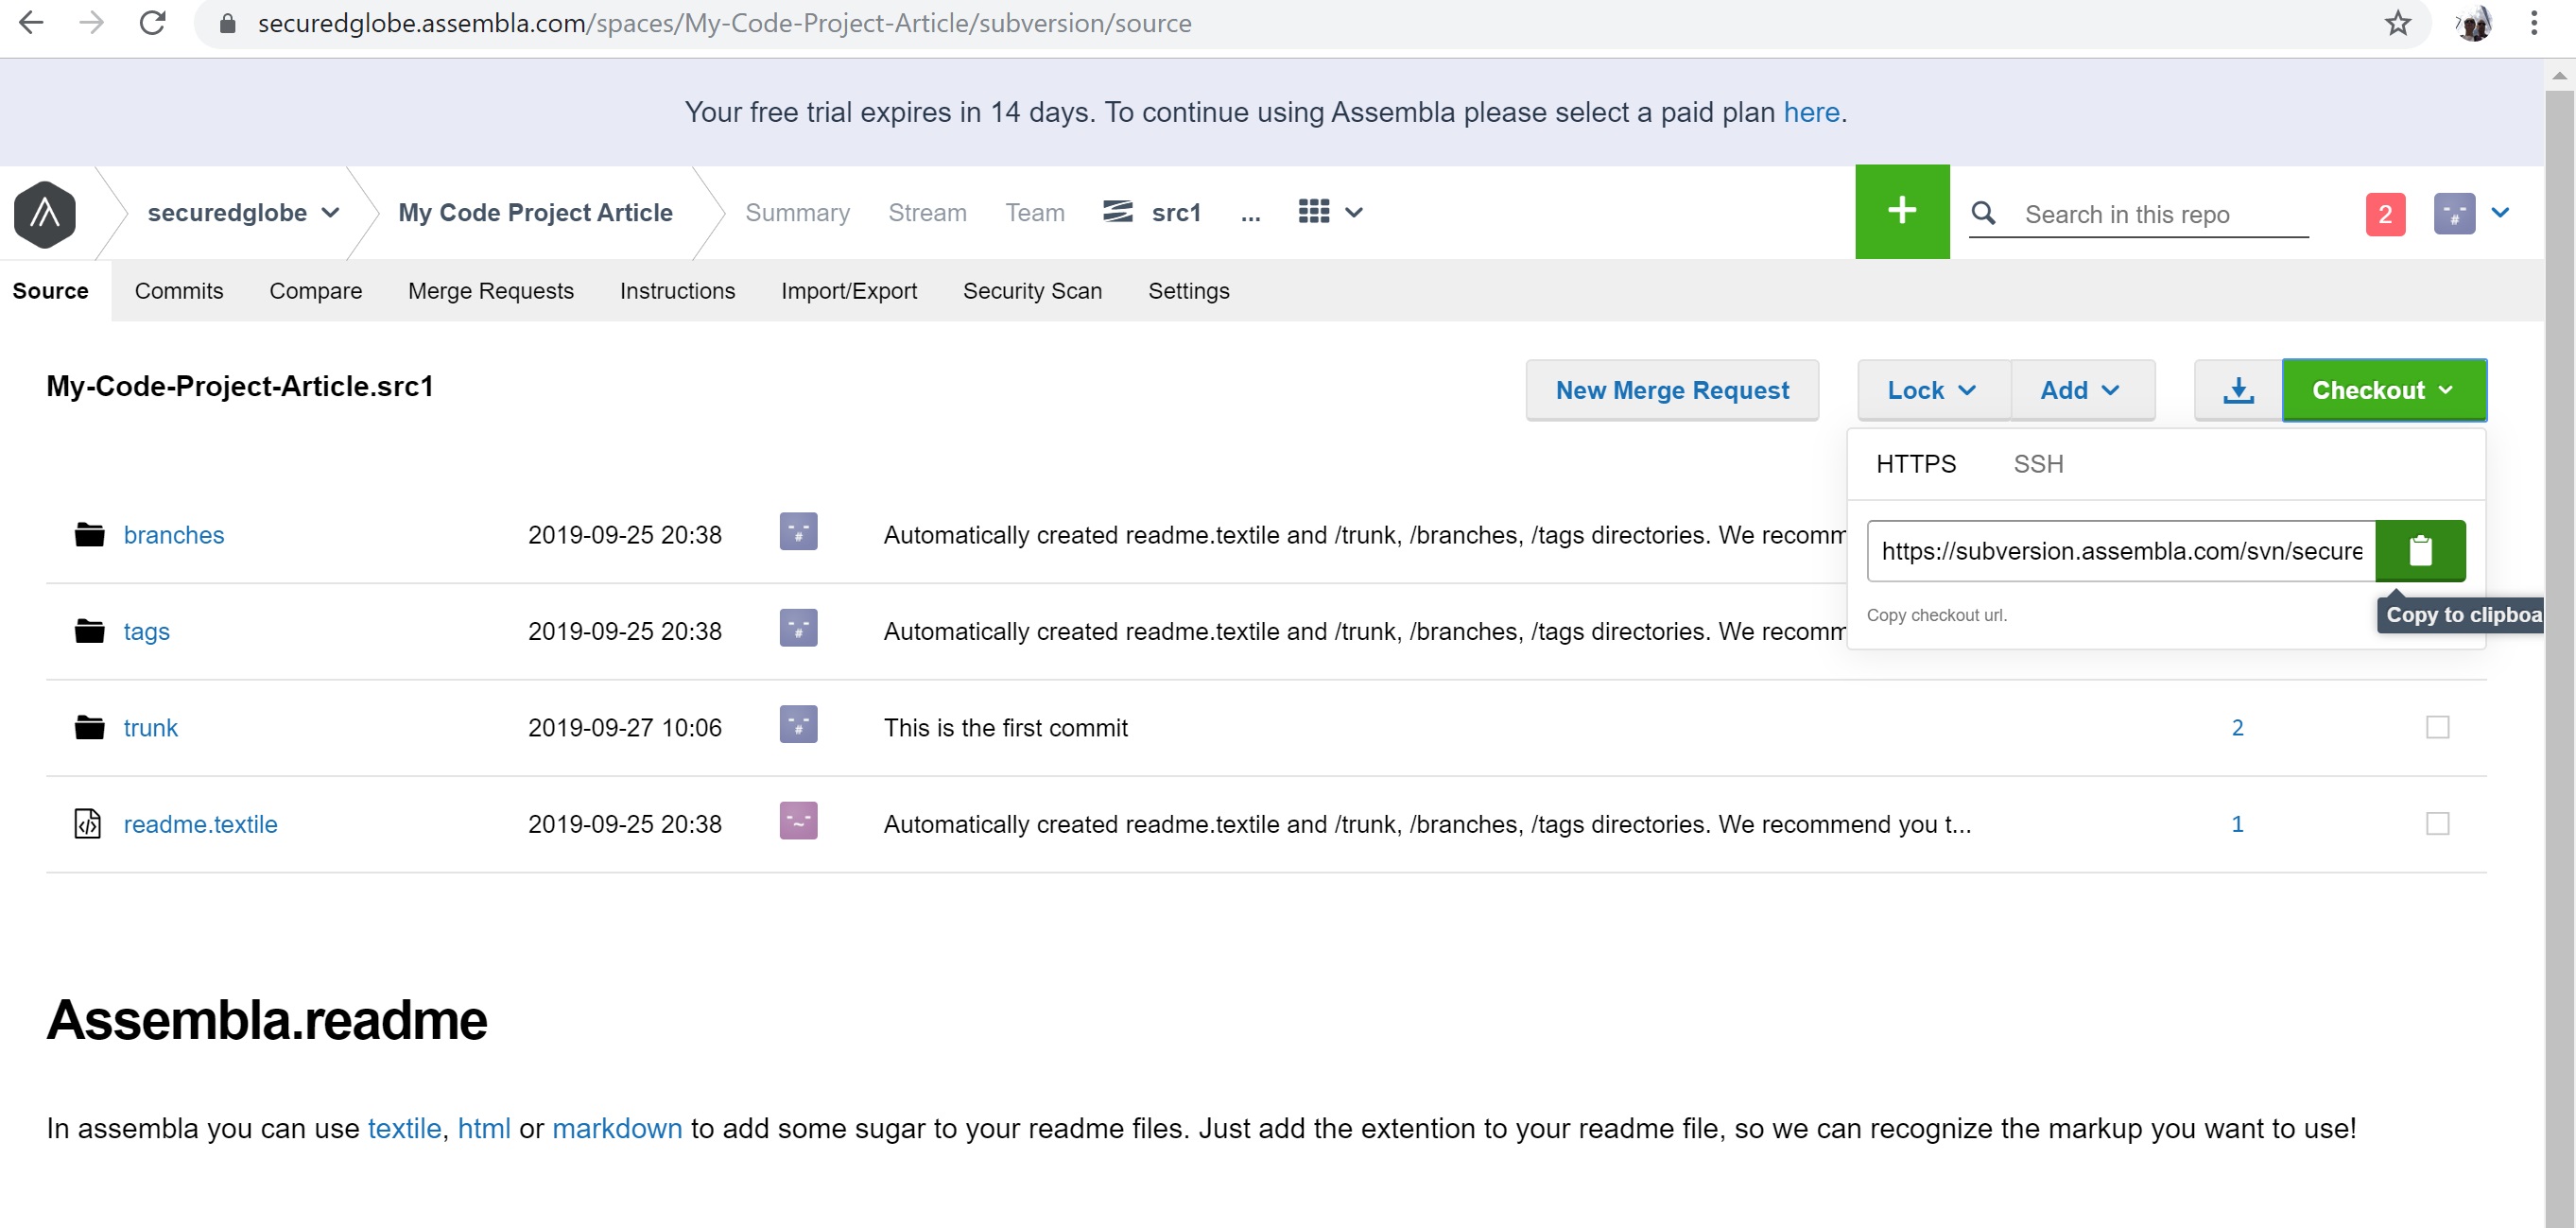The height and width of the screenshot is (1228, 2576).
Task: Click the pink avatar in readme.textile row
Action: point(798,821)
